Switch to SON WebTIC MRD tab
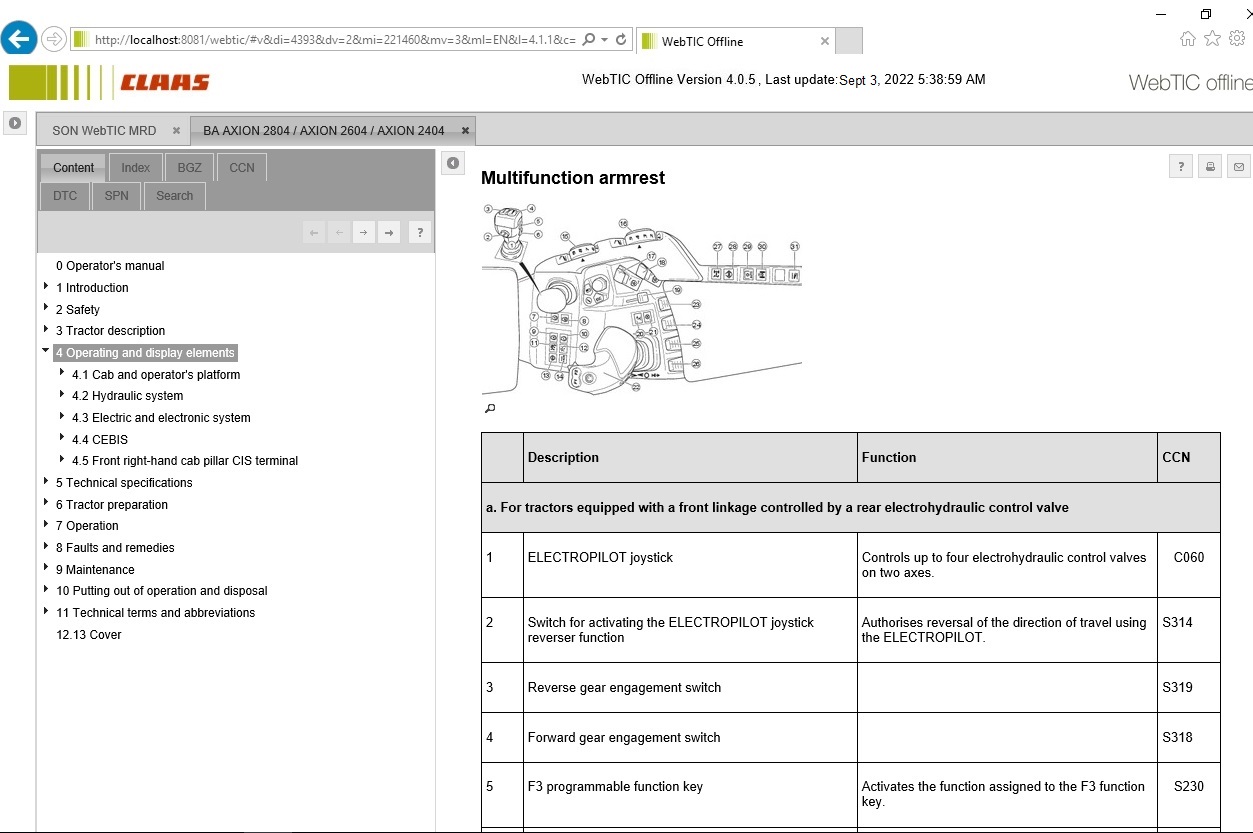 (104, 130)
